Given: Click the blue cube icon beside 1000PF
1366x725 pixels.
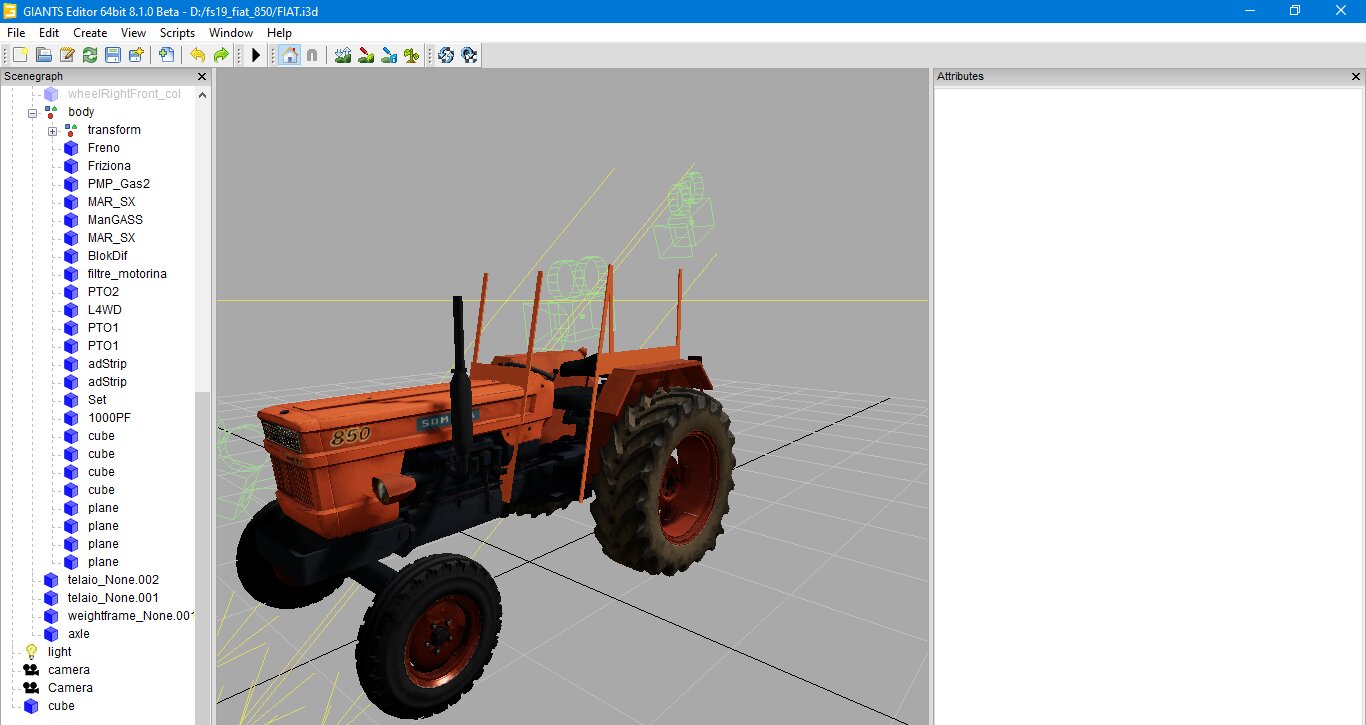Looking at the screenshot, I should [71, 418].
